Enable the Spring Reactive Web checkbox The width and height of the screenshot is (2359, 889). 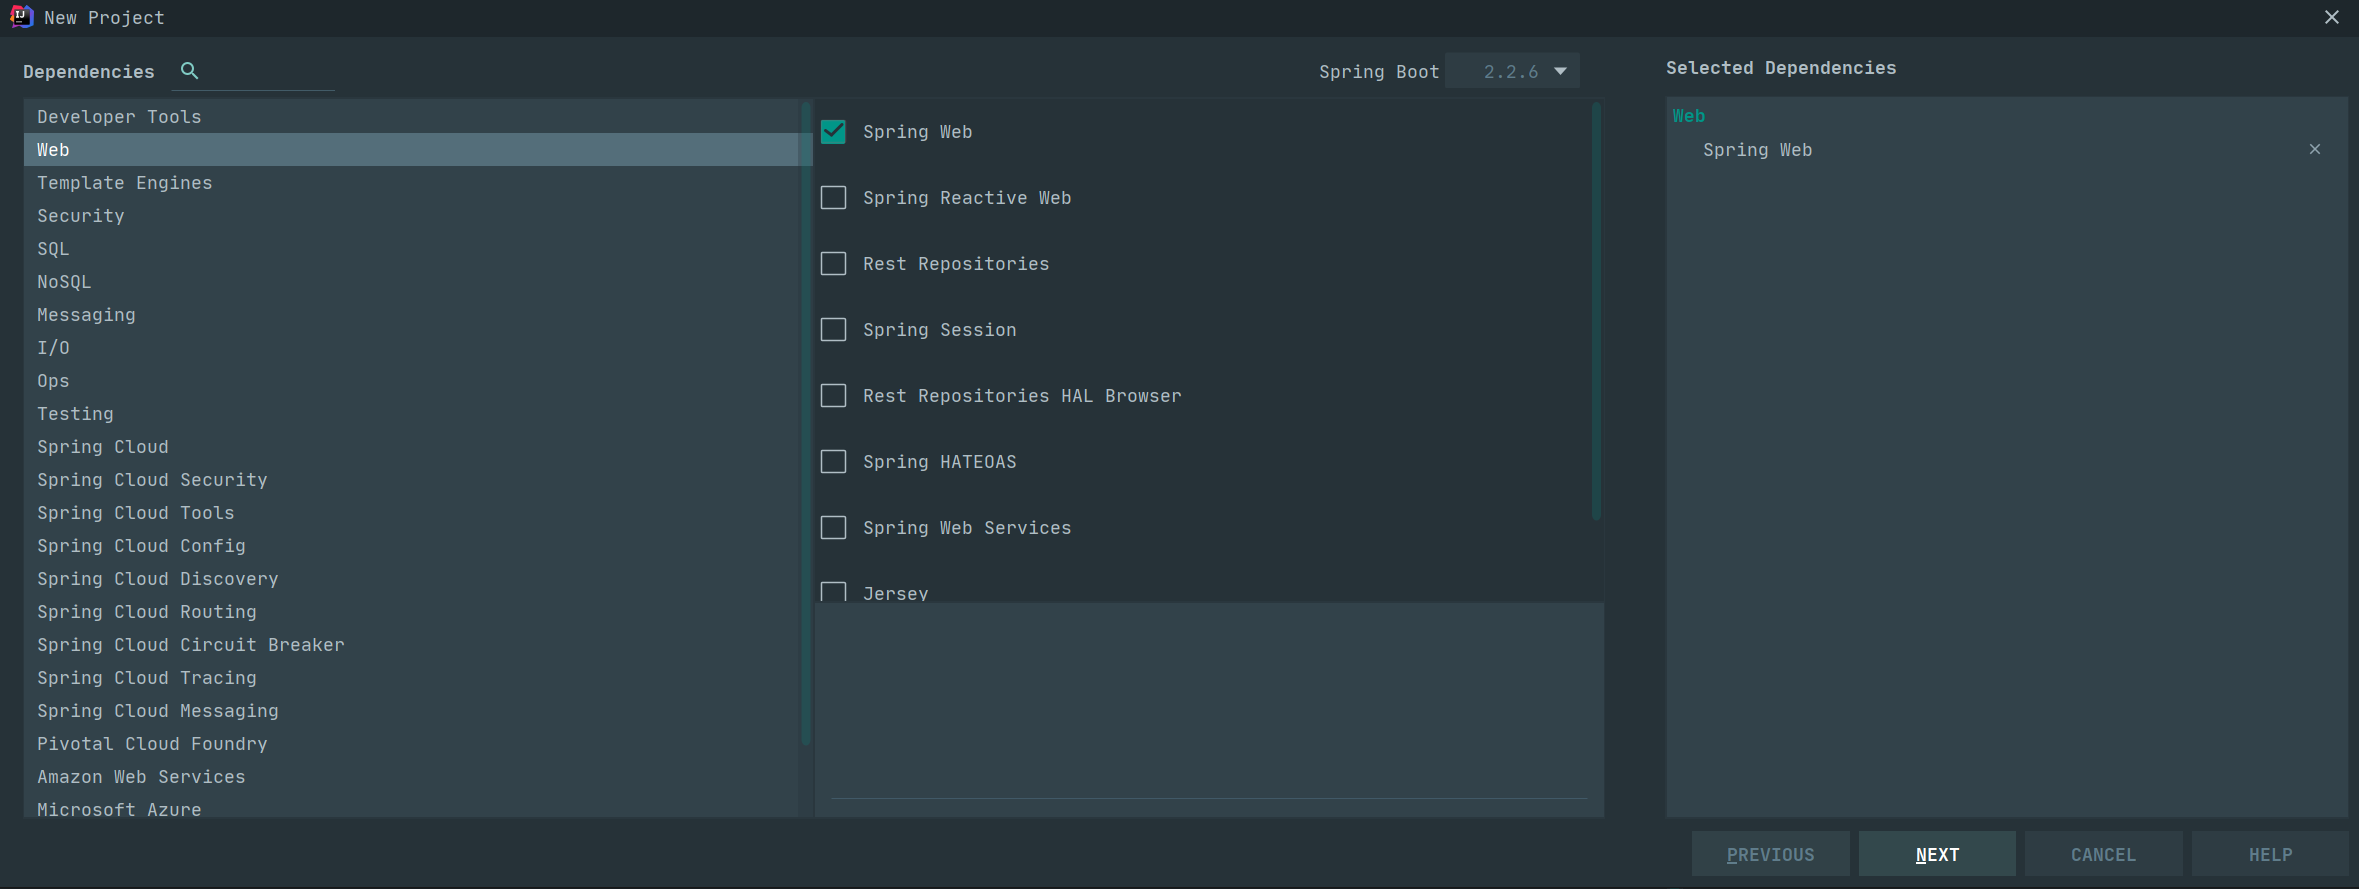point(833,198)
